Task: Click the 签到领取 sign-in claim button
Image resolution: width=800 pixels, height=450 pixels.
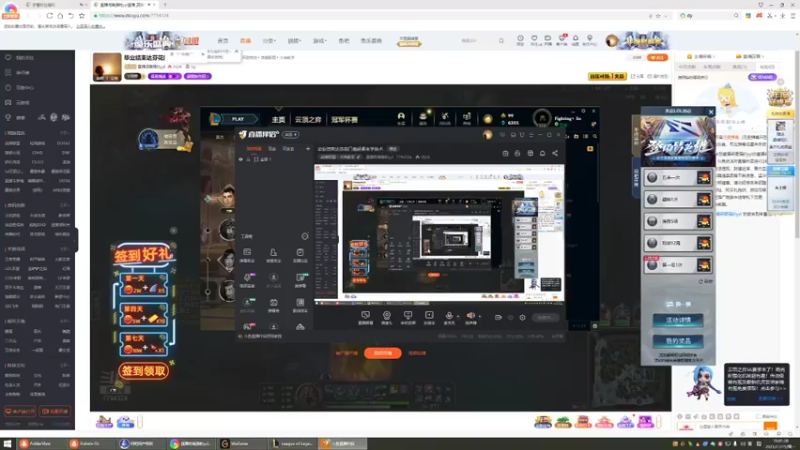Action: coord(143,371)
